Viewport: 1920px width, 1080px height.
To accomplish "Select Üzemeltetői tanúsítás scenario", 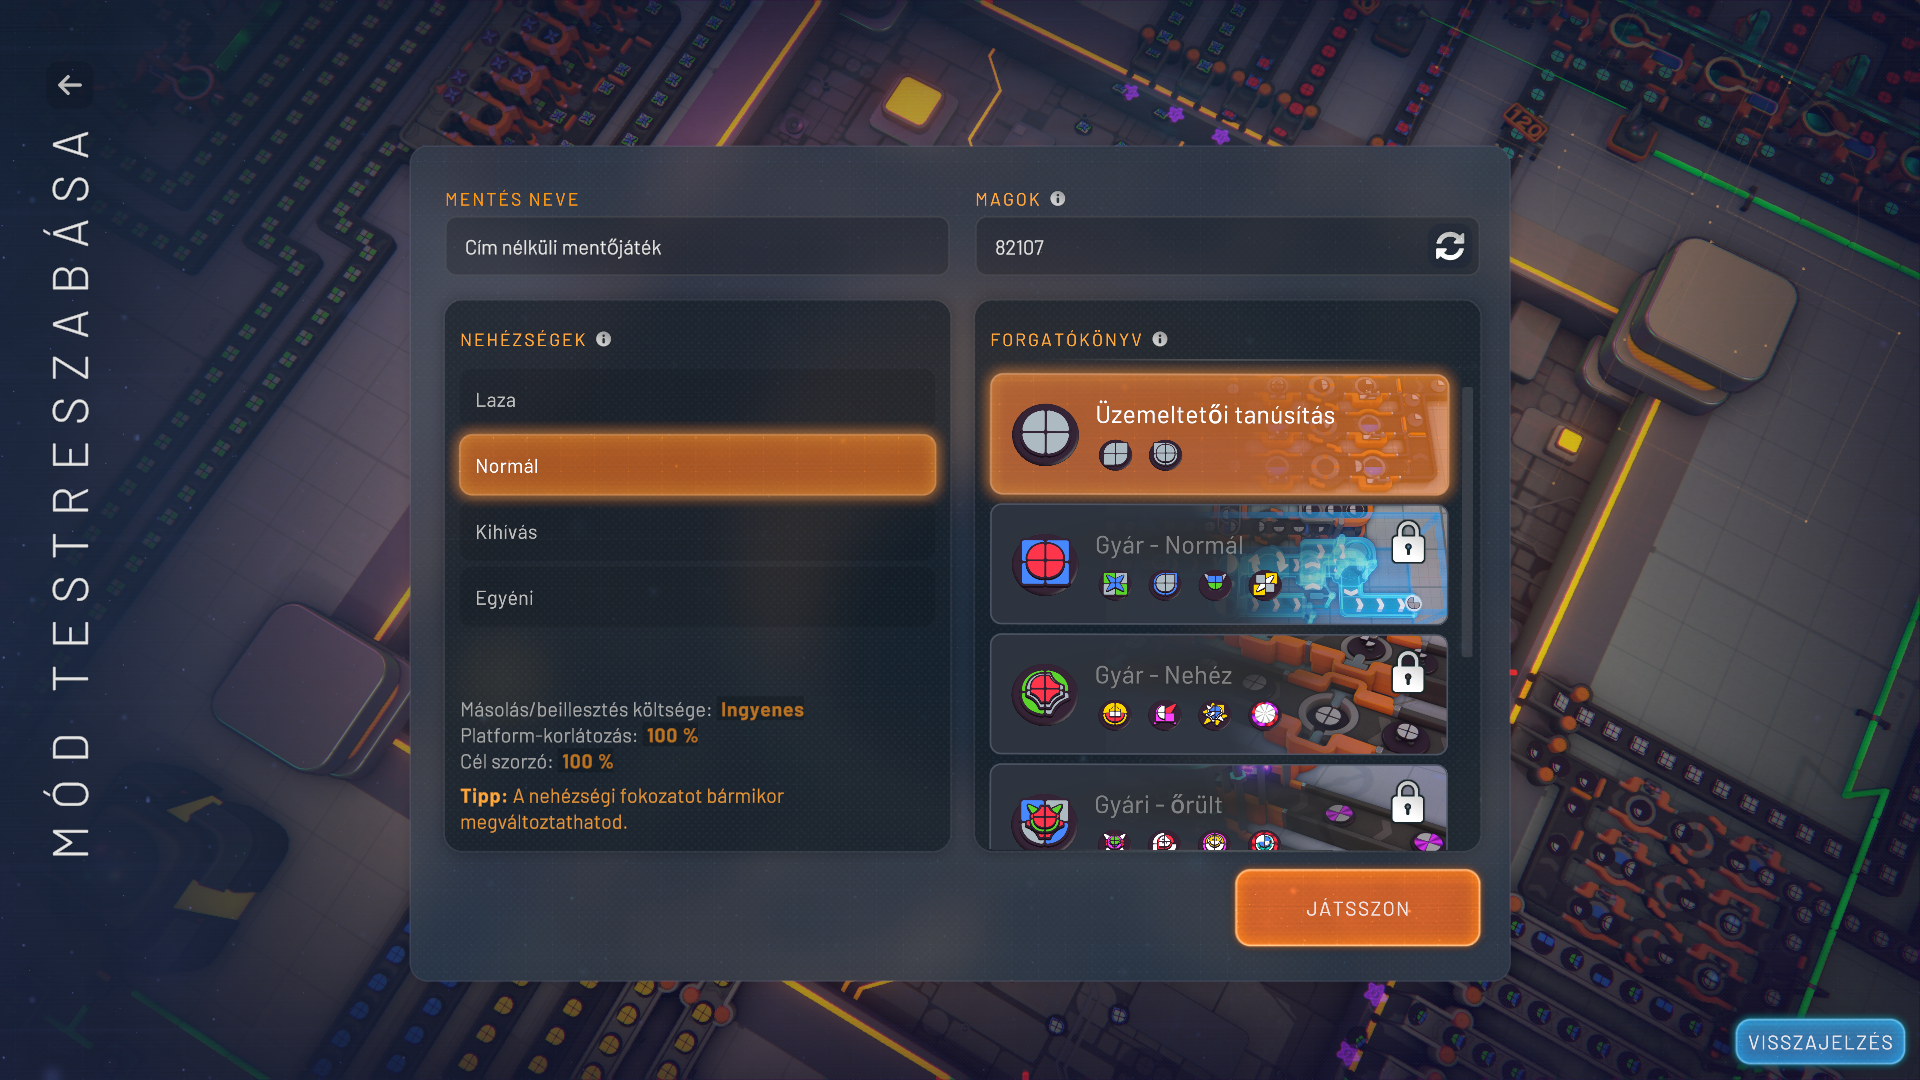I will (x=1218, y=435).
